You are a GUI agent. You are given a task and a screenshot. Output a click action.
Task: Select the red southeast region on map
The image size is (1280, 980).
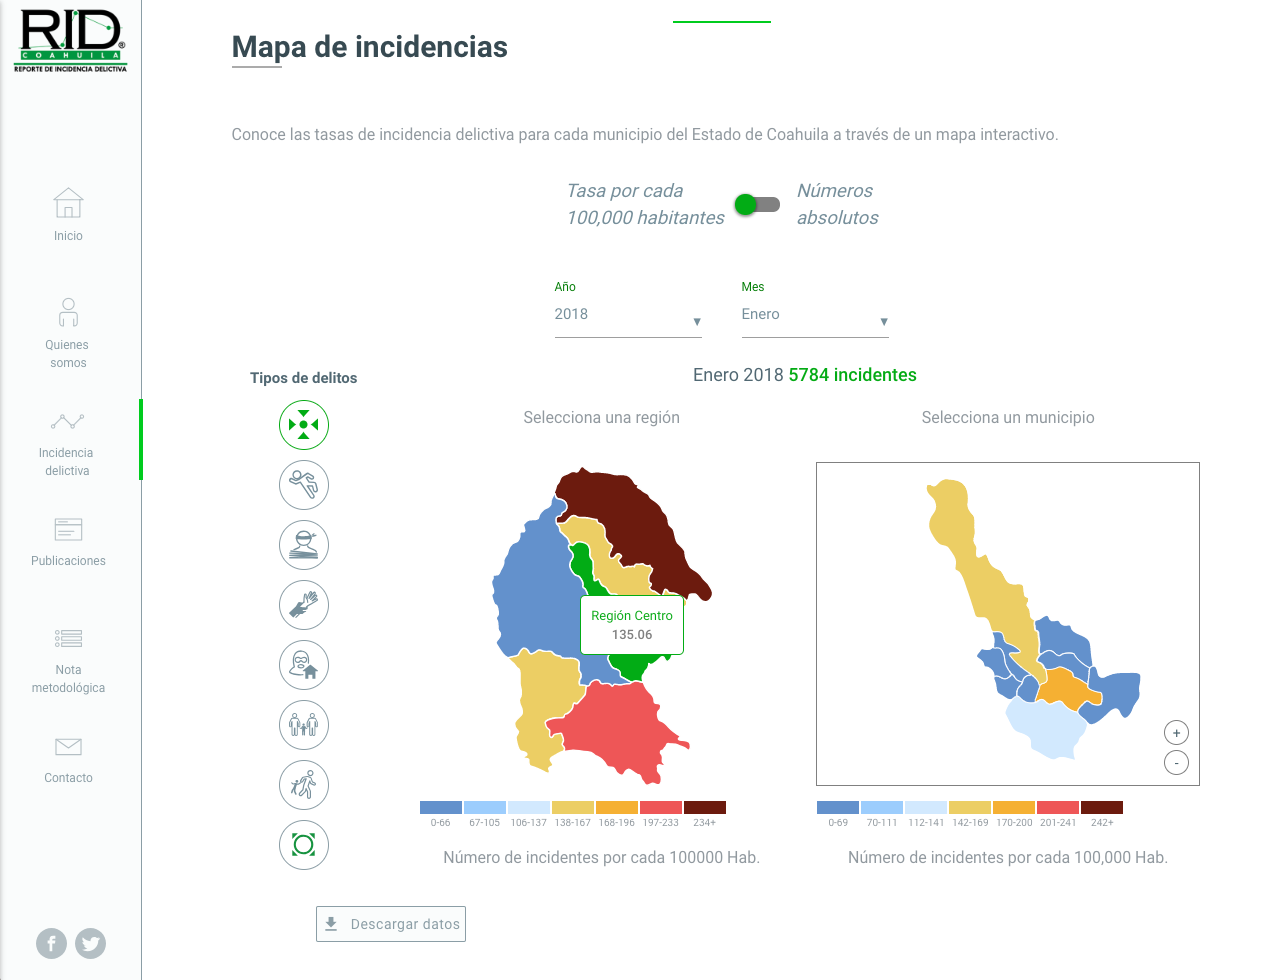(615, 725)
